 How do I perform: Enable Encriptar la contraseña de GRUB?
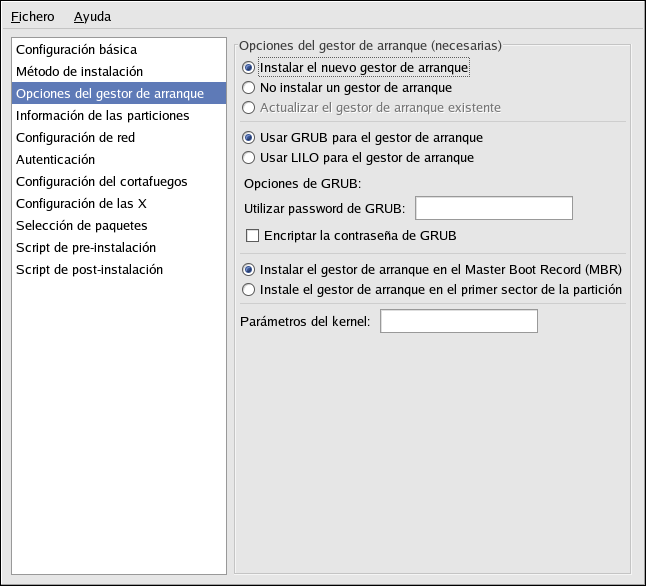click(x=253, y=235)
